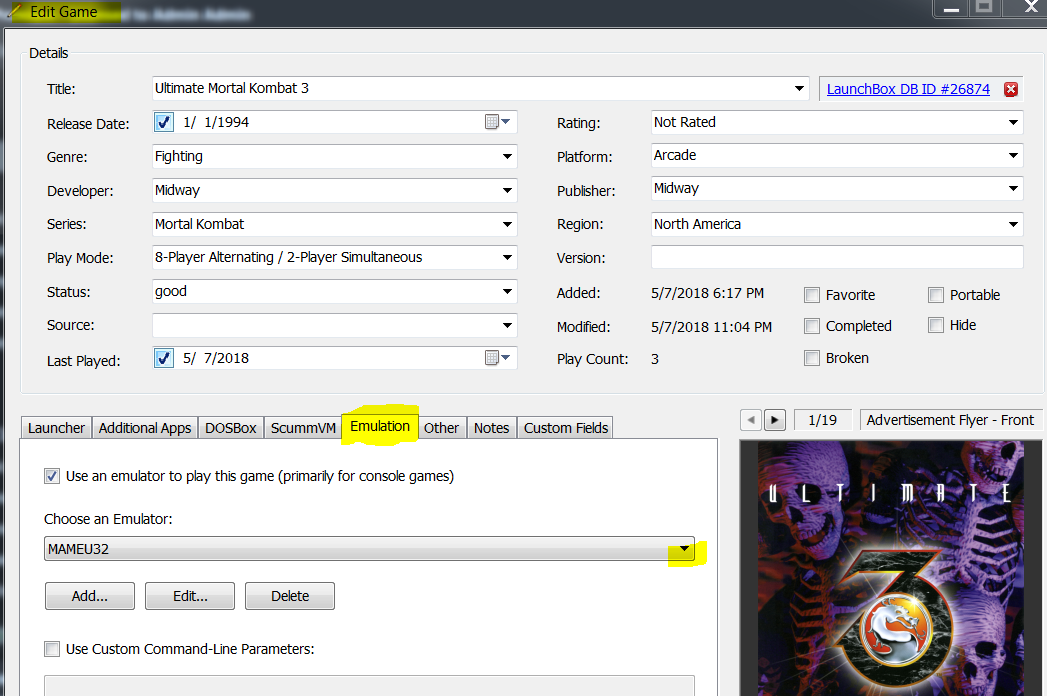The height and width of the screenshot is (696, 1047).
Task: Enable the Portable checkbox
Action: 936,295
